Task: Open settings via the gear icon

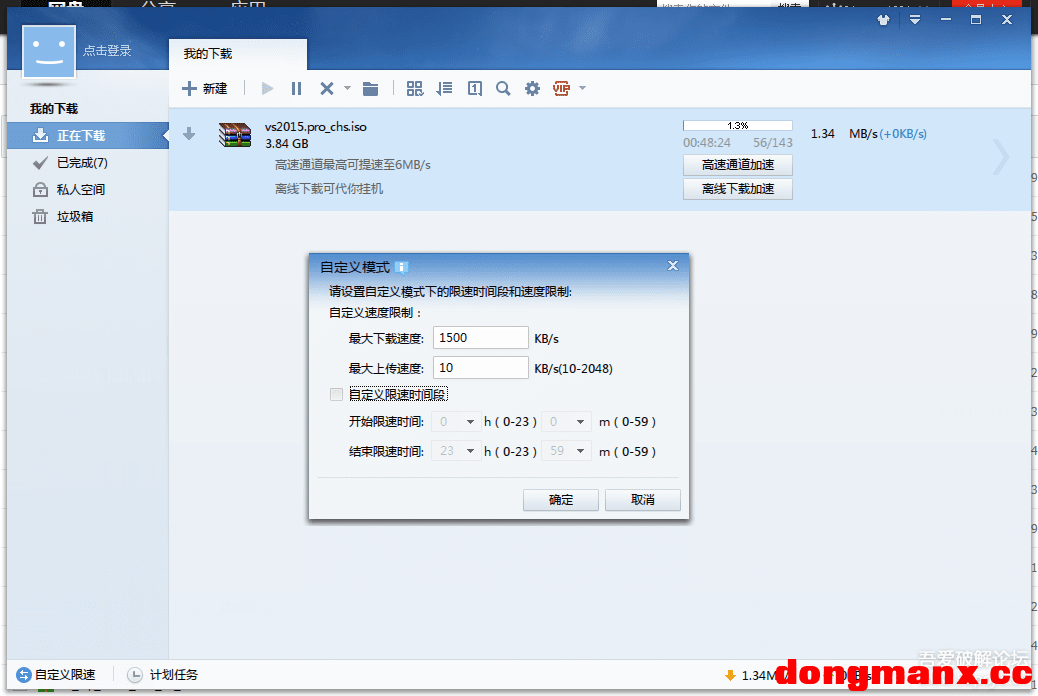Action: (x=532, y=89)
